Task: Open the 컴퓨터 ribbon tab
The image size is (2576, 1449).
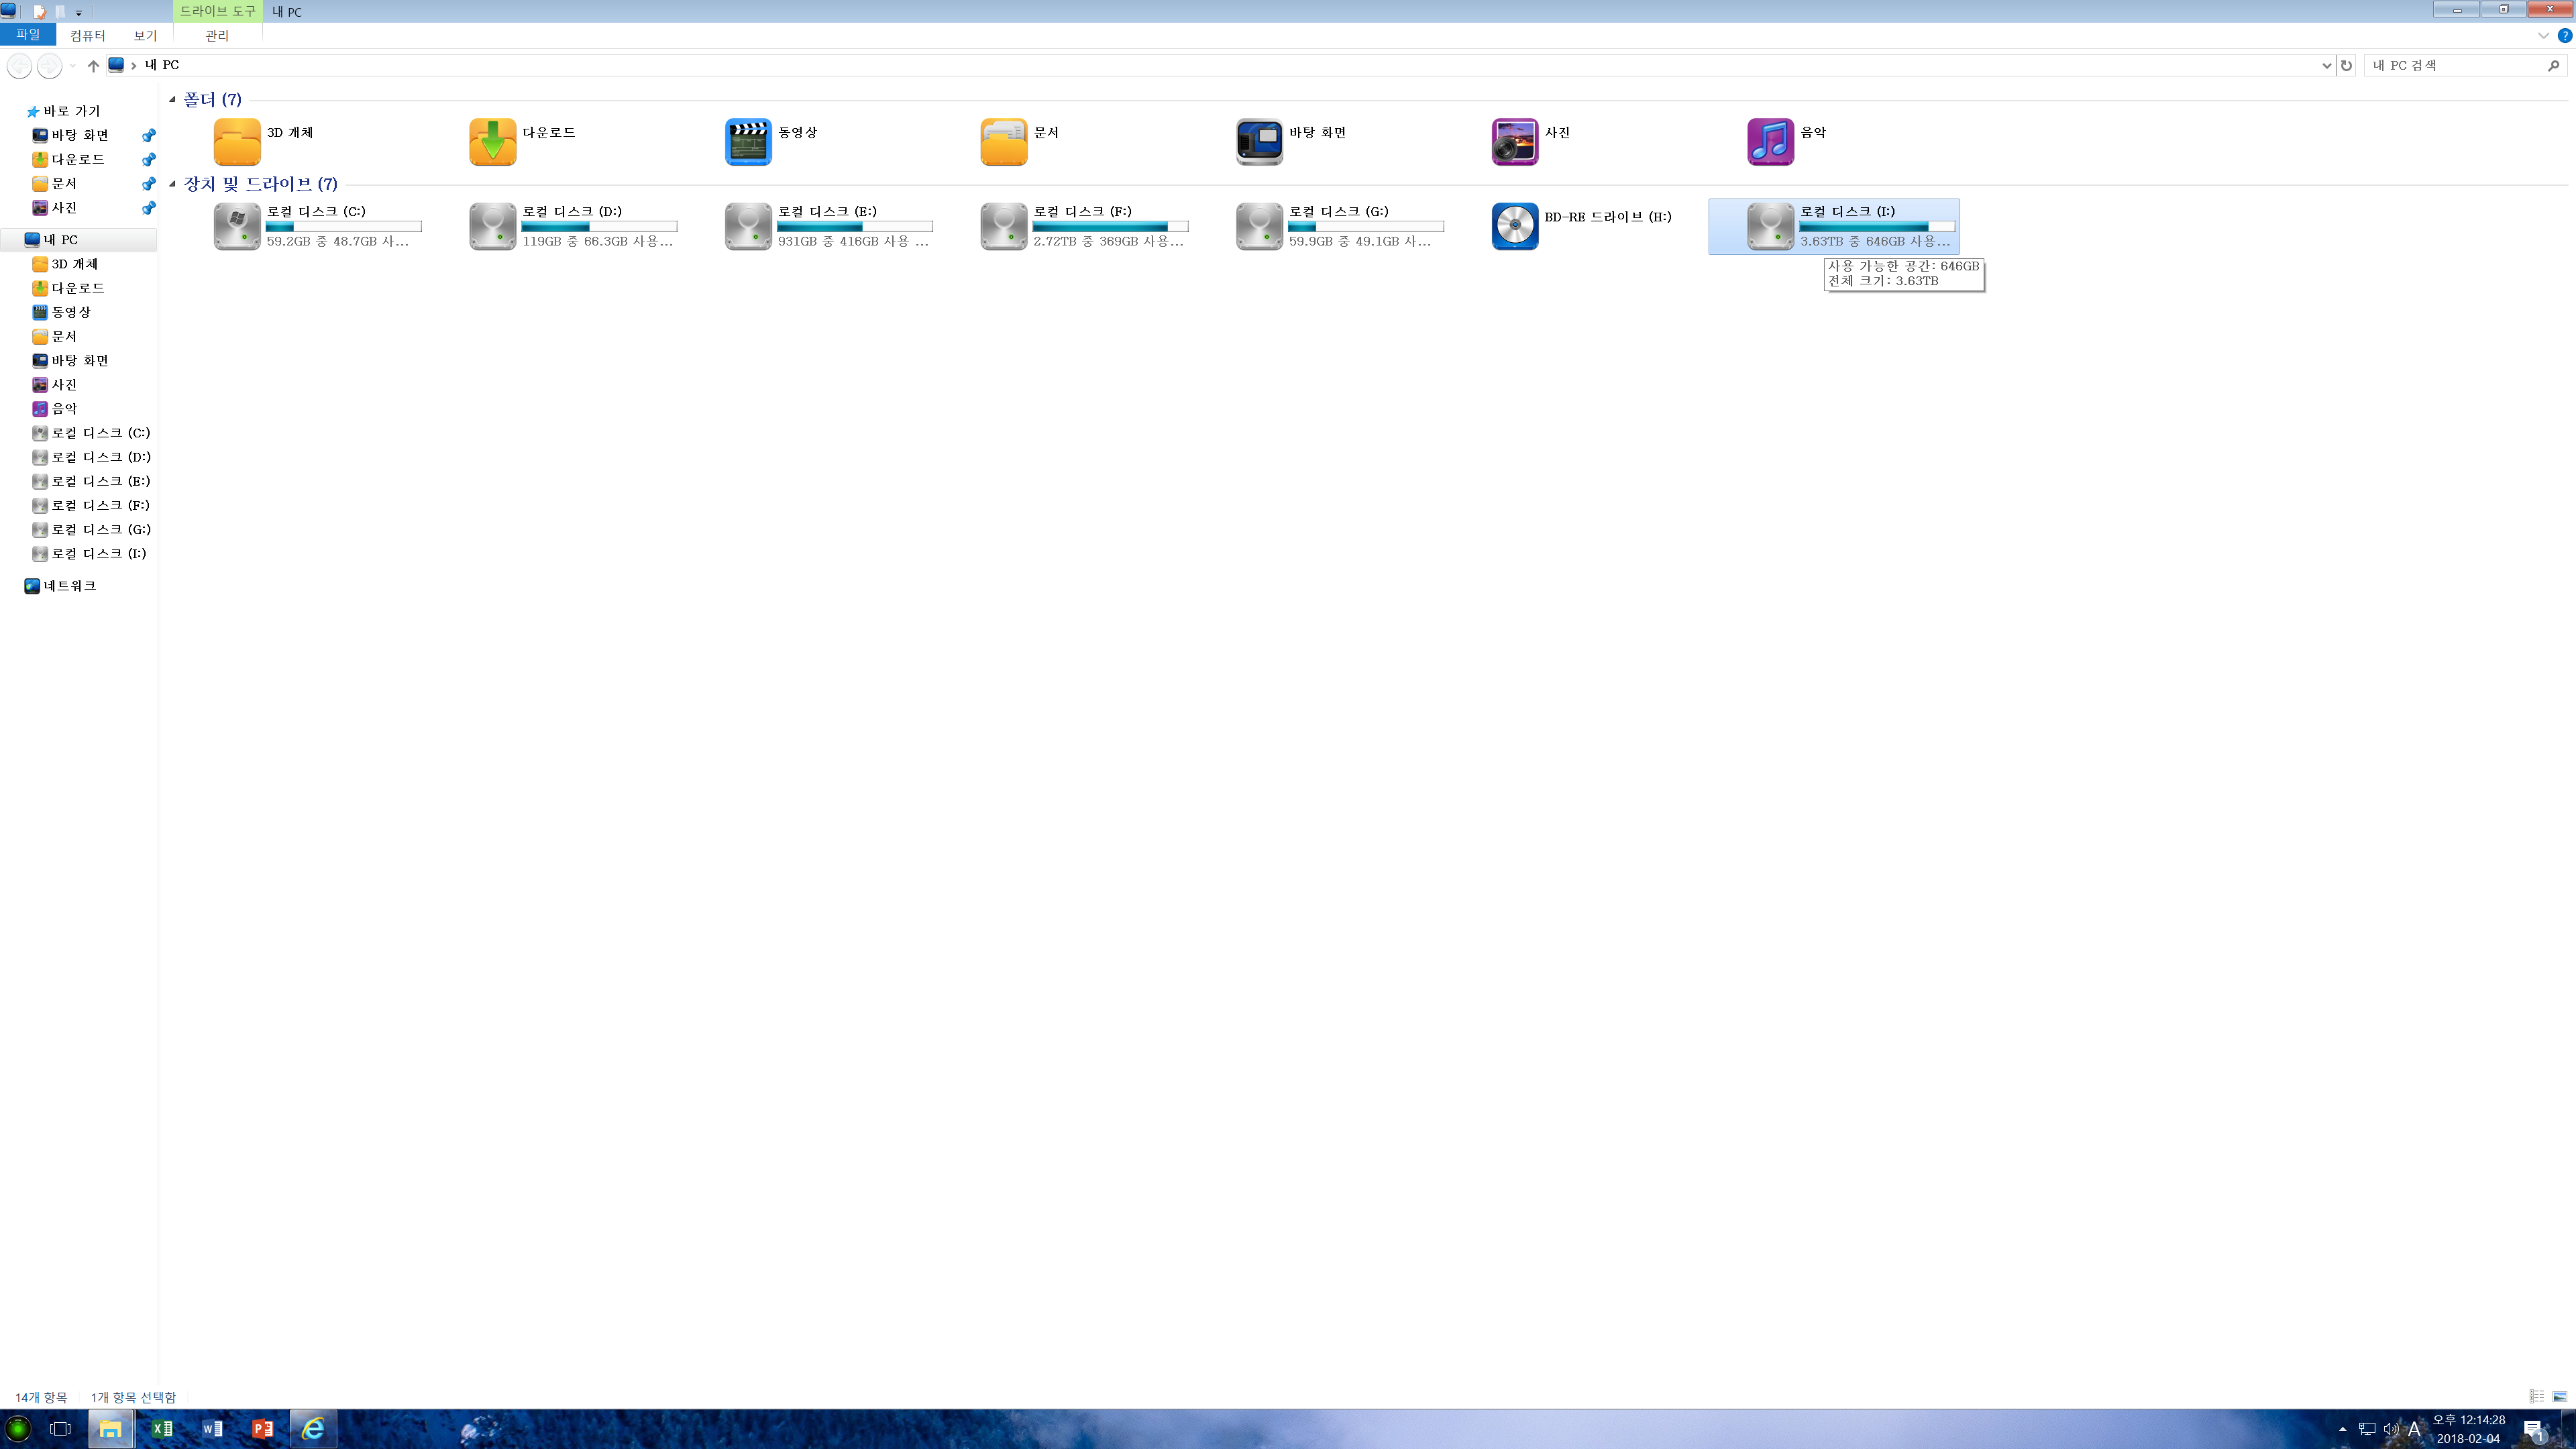Action: (87, 35)
